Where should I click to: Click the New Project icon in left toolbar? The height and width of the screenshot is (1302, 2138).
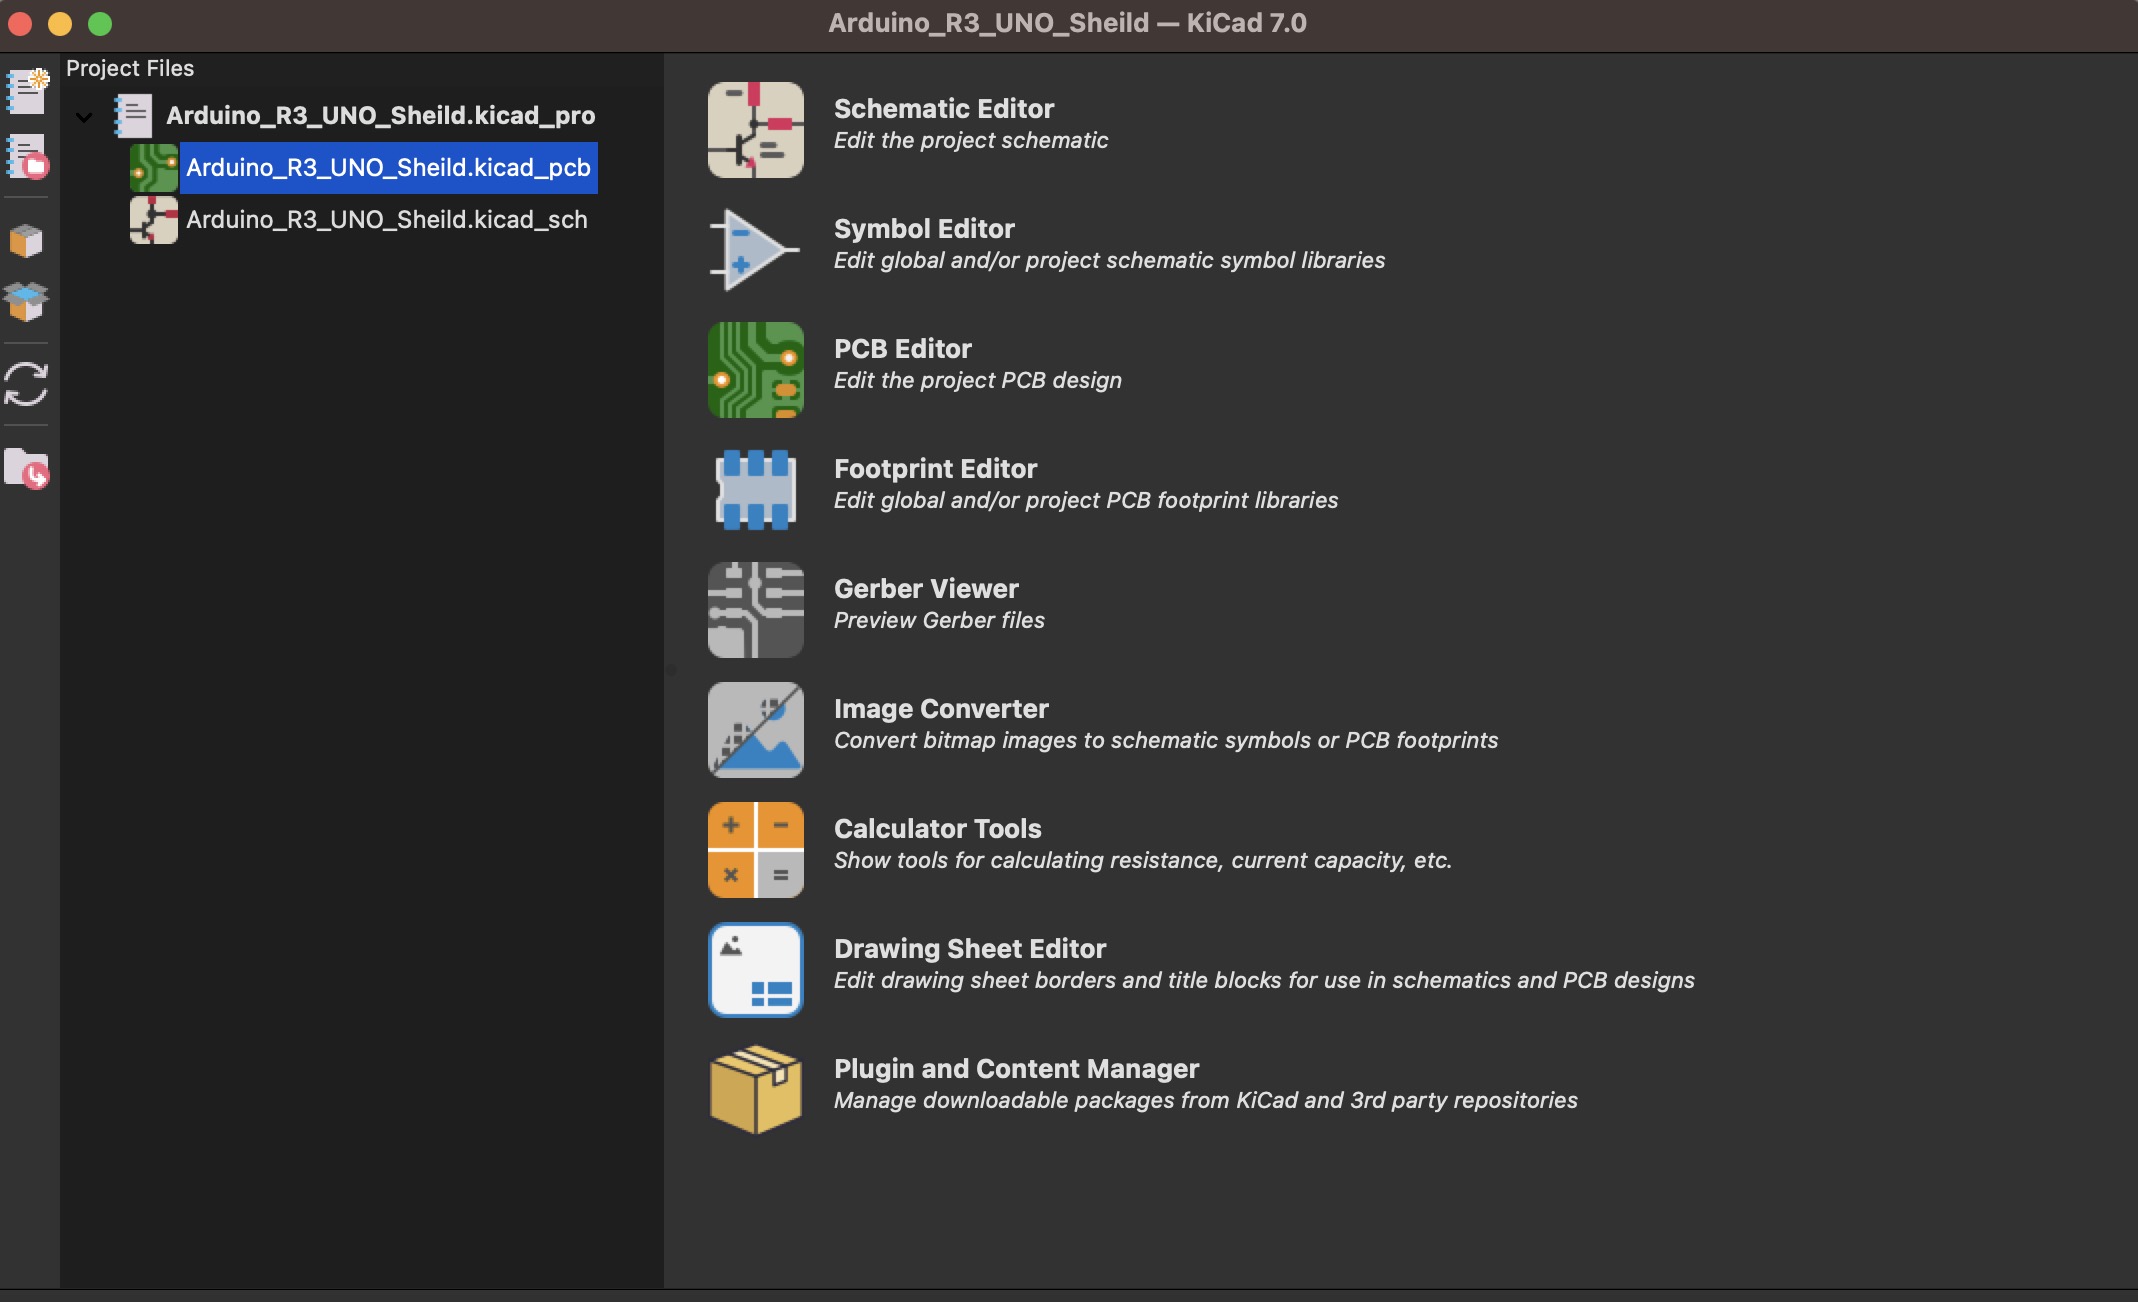[x=27, y=91]
